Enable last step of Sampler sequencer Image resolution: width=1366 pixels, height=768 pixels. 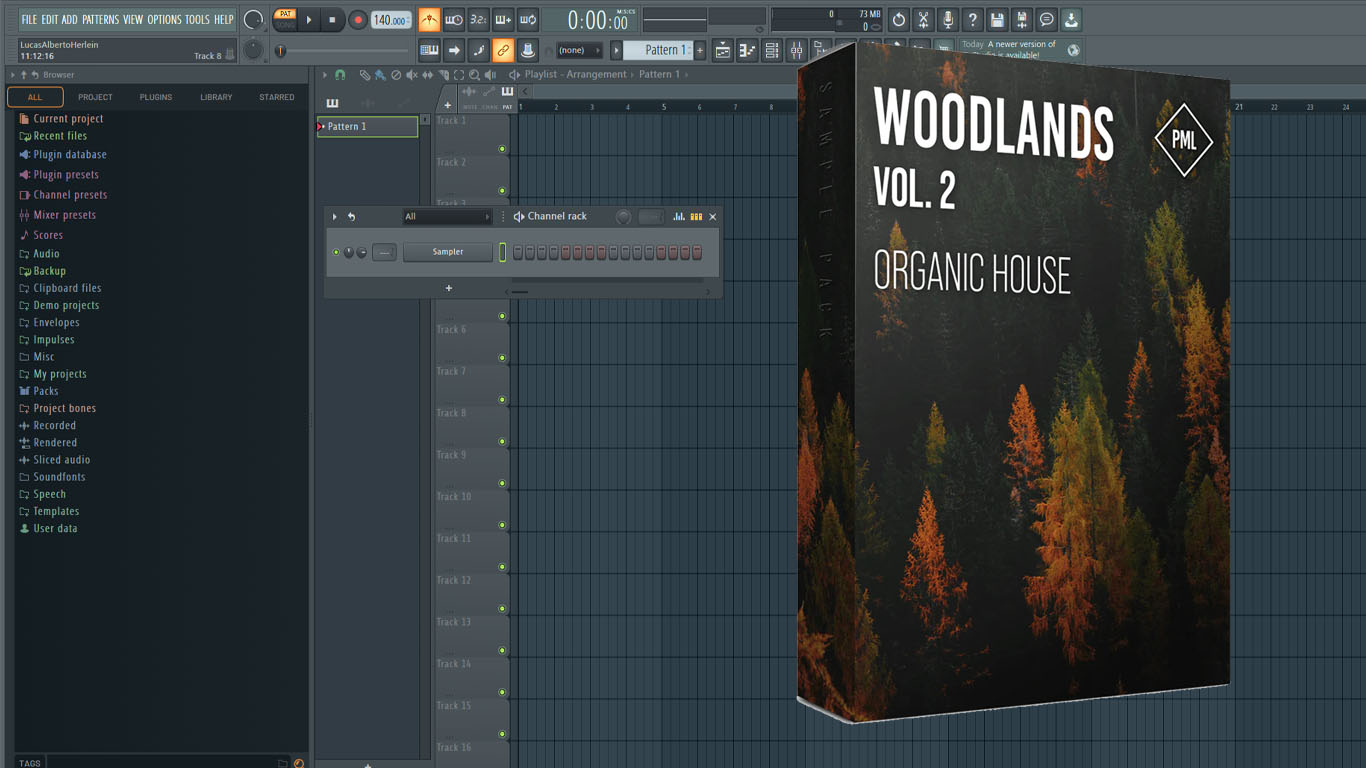pyautogui.click(x=697, y=253)
